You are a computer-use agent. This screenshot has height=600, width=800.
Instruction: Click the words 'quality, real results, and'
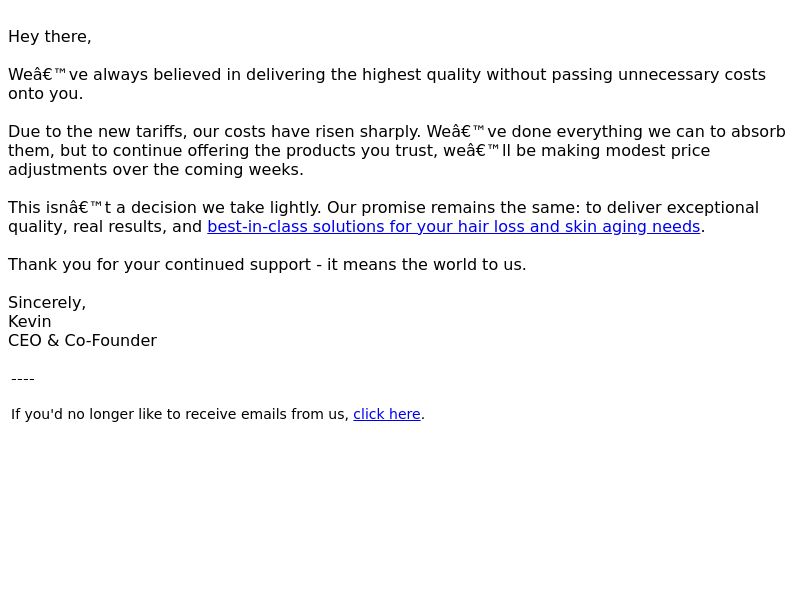(105, 227)
